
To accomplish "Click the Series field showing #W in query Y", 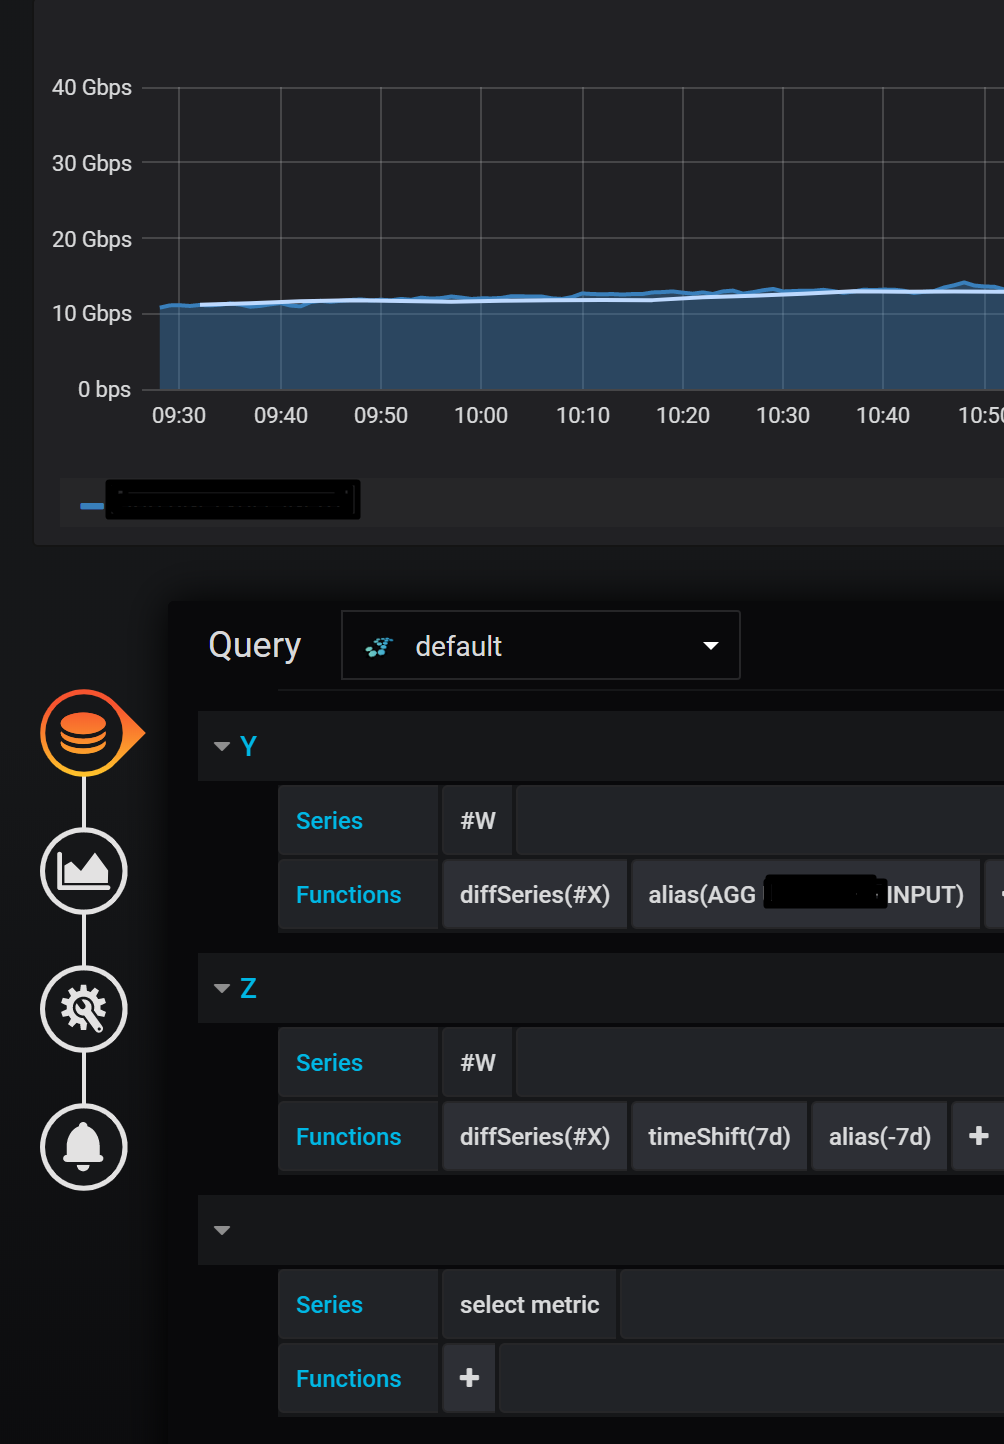I will pyautogui.click(x=477, y=820).
